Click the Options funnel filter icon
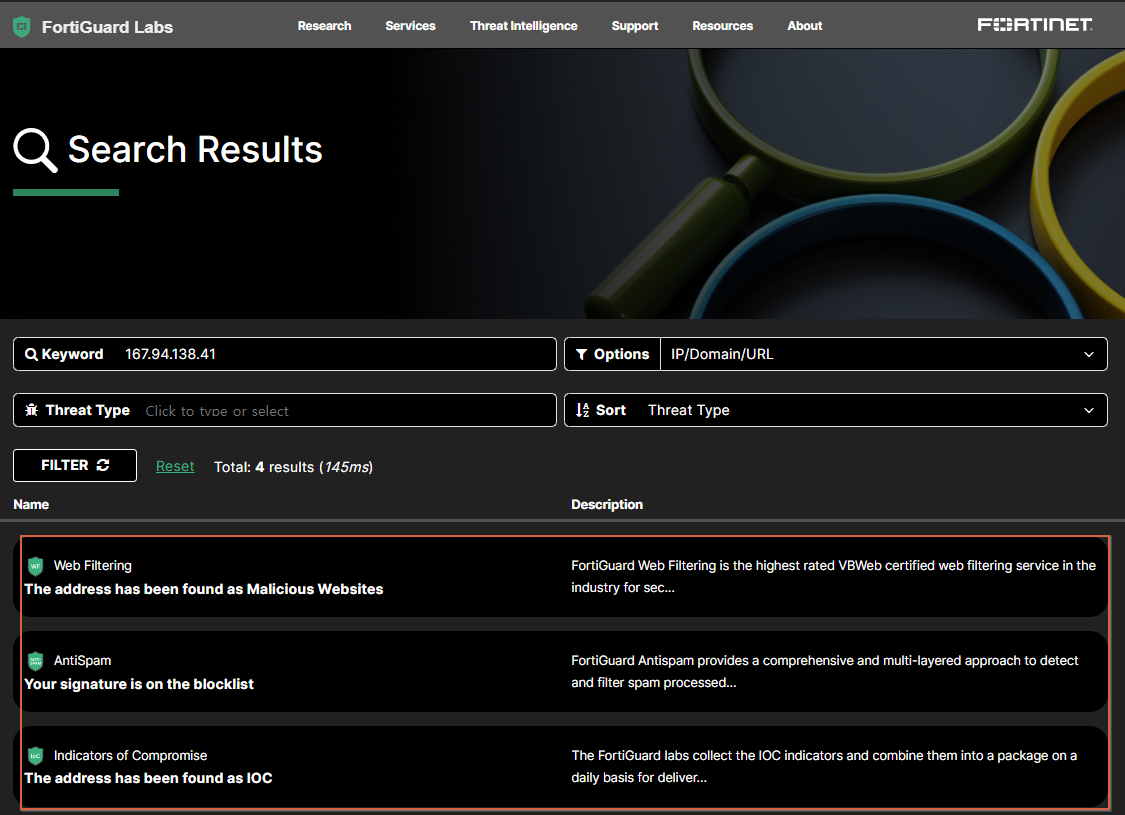Viewport: 1125px width, 815px height. pos(582,354)
